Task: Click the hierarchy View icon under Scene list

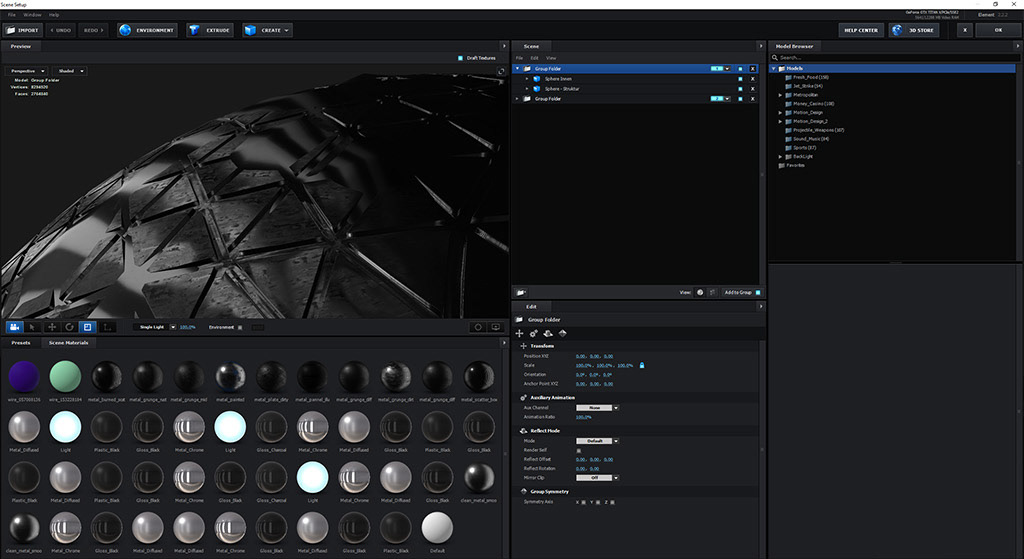Action: [x=712, y=293]
